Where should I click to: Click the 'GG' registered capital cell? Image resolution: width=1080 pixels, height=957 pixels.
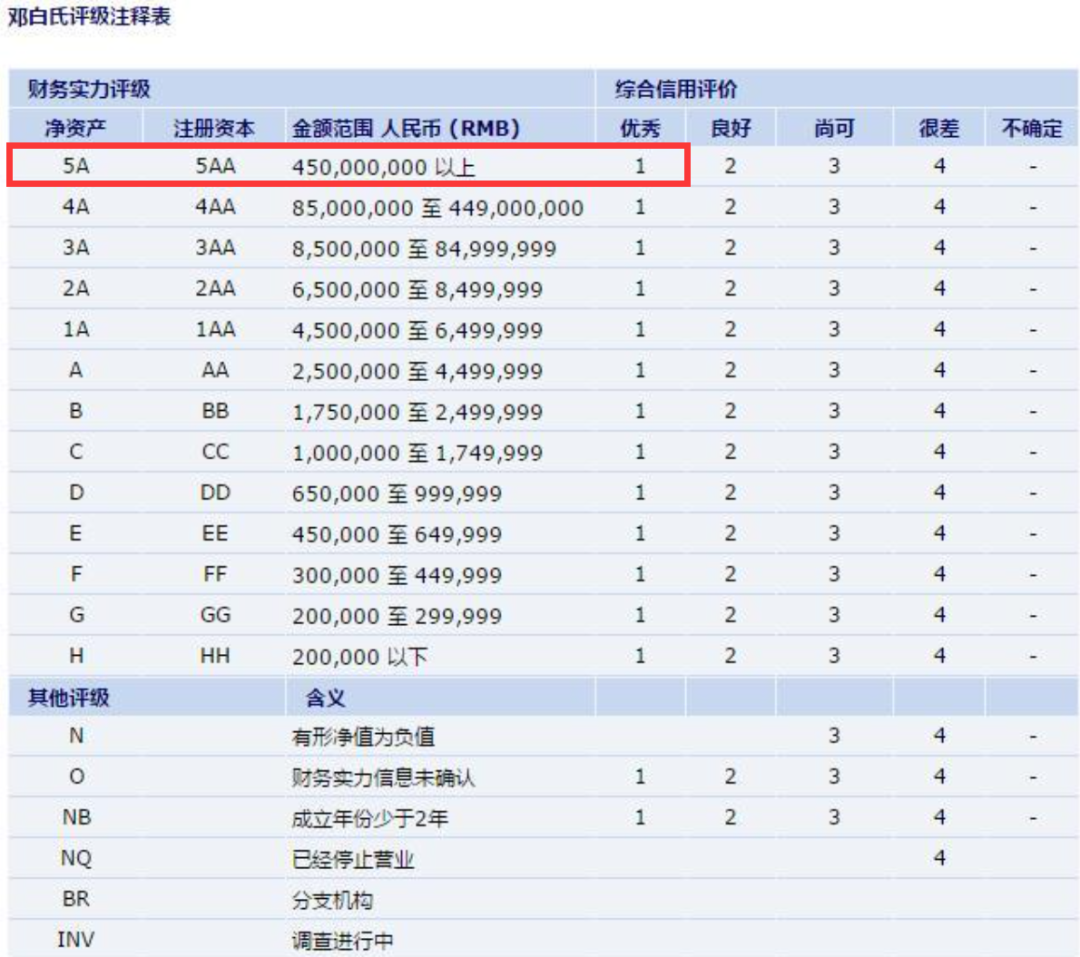[215, 615]
